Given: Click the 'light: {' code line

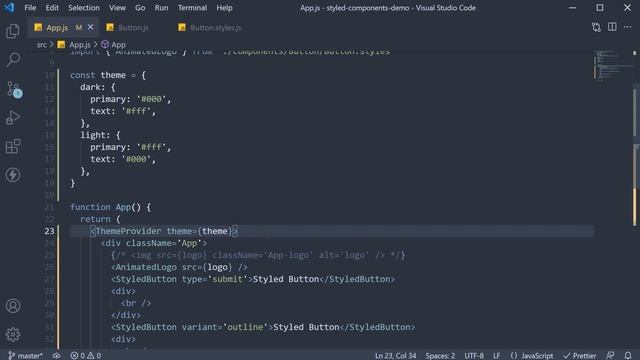Looking at the screenshot, I should pyautogui.click(x=100, y=135).
